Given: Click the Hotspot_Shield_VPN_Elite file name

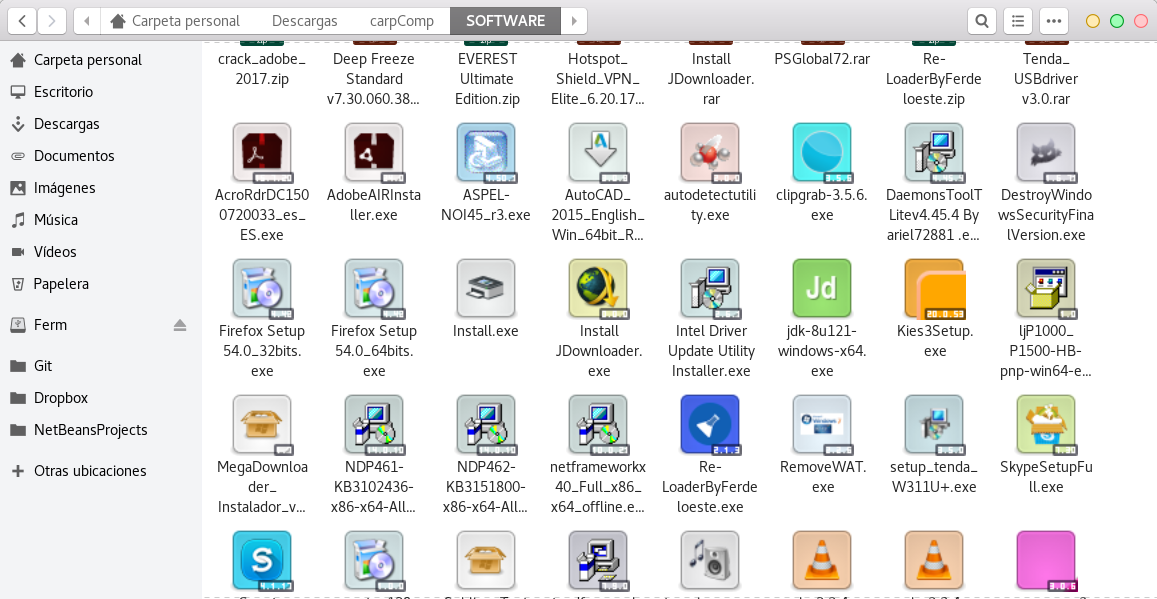Looking at the screenshot, I should tap(598, 79).
